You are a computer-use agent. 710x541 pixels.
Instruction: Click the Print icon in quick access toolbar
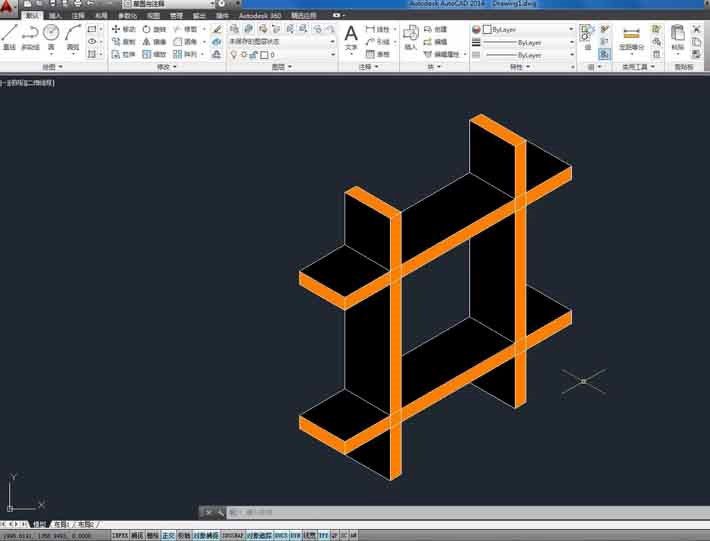[x=77, y=4]
